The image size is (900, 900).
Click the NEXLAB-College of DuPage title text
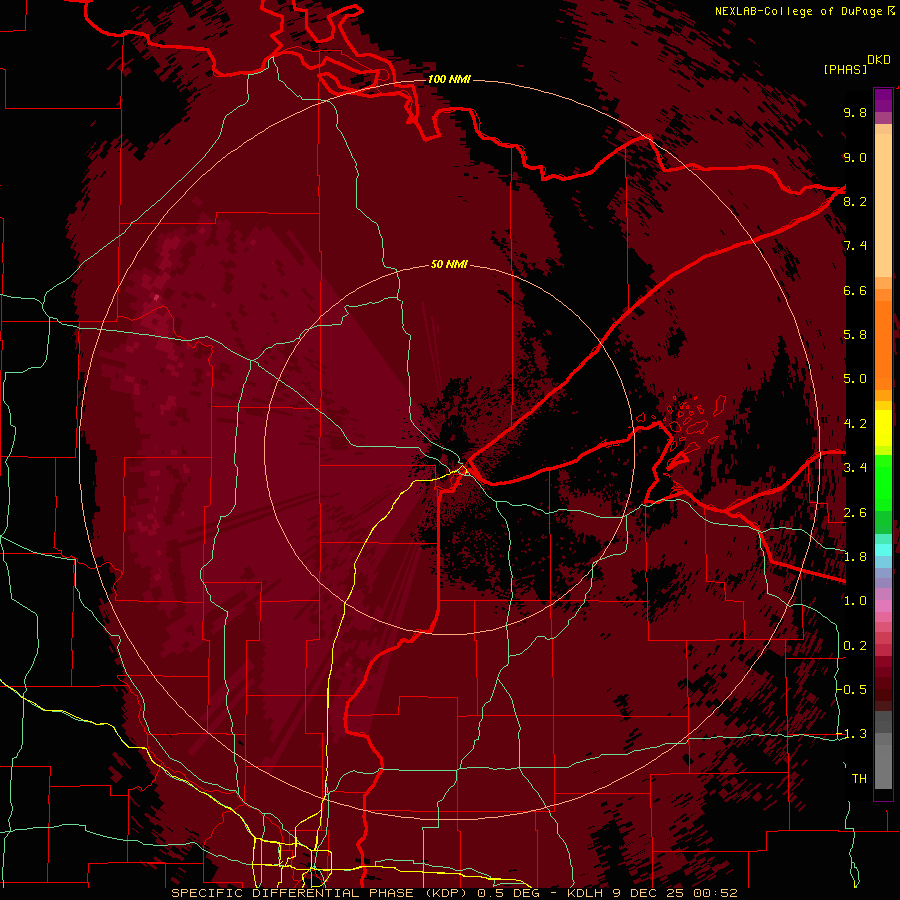(x=798, y=11)
